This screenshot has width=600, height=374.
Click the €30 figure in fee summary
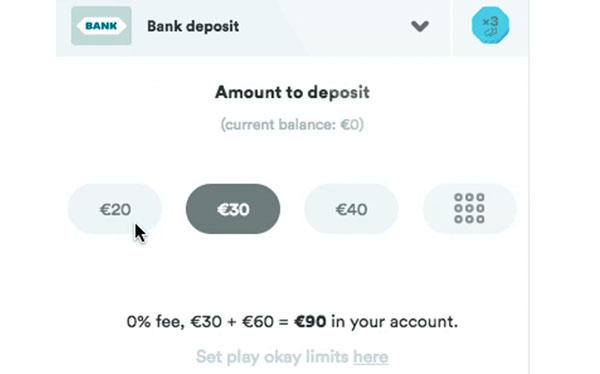click(206, 322)
